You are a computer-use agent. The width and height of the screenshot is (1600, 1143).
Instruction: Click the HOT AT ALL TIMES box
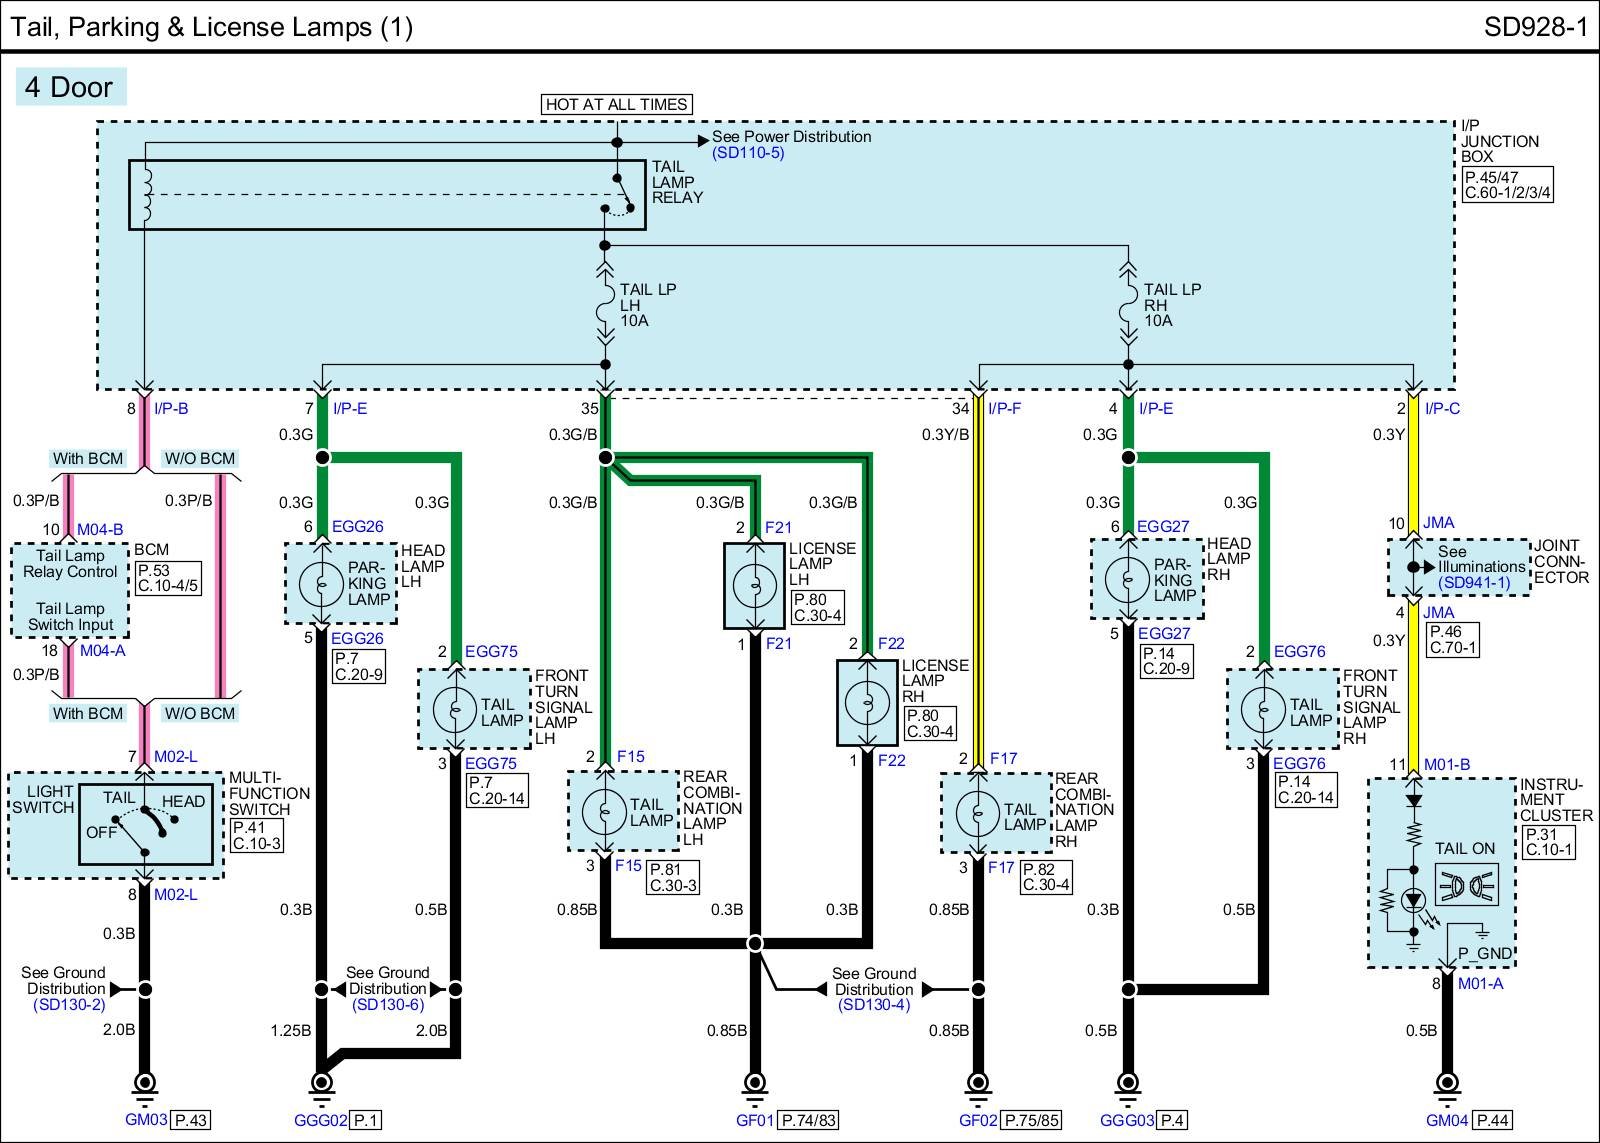616,104
